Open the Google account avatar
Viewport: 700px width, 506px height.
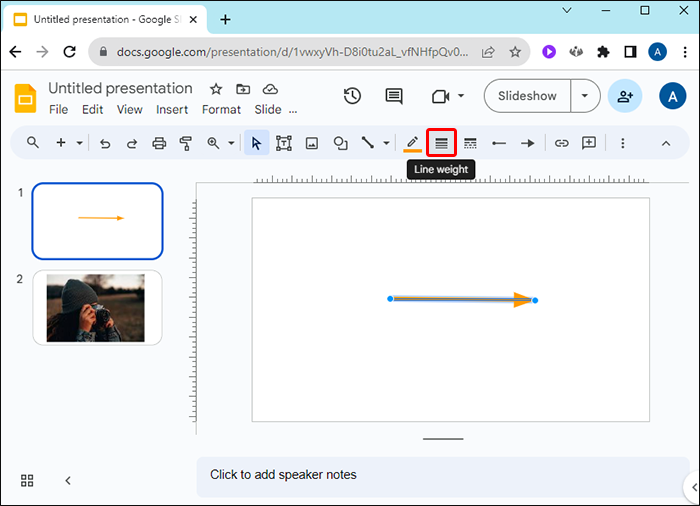(x=673, y=96)
